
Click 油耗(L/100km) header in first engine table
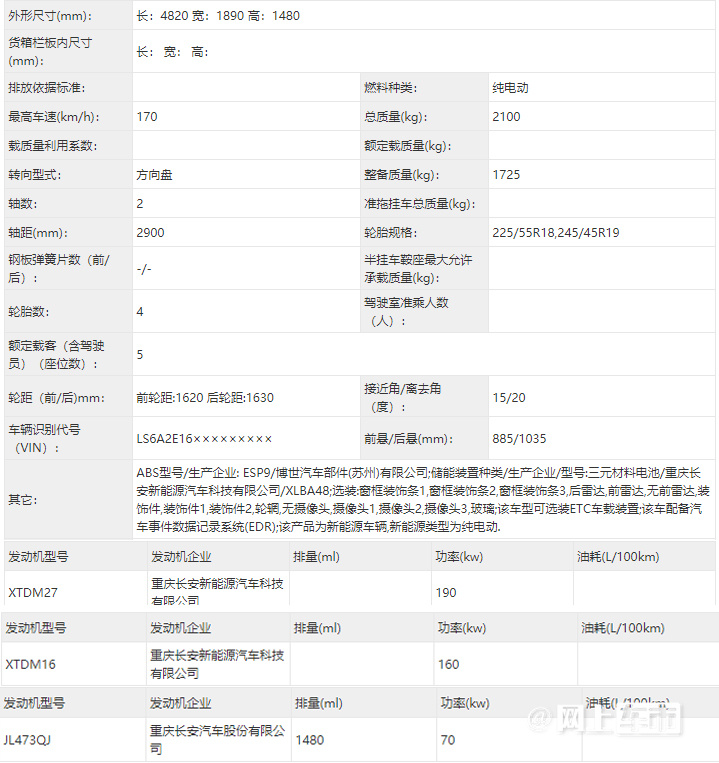tap(618, 557)
